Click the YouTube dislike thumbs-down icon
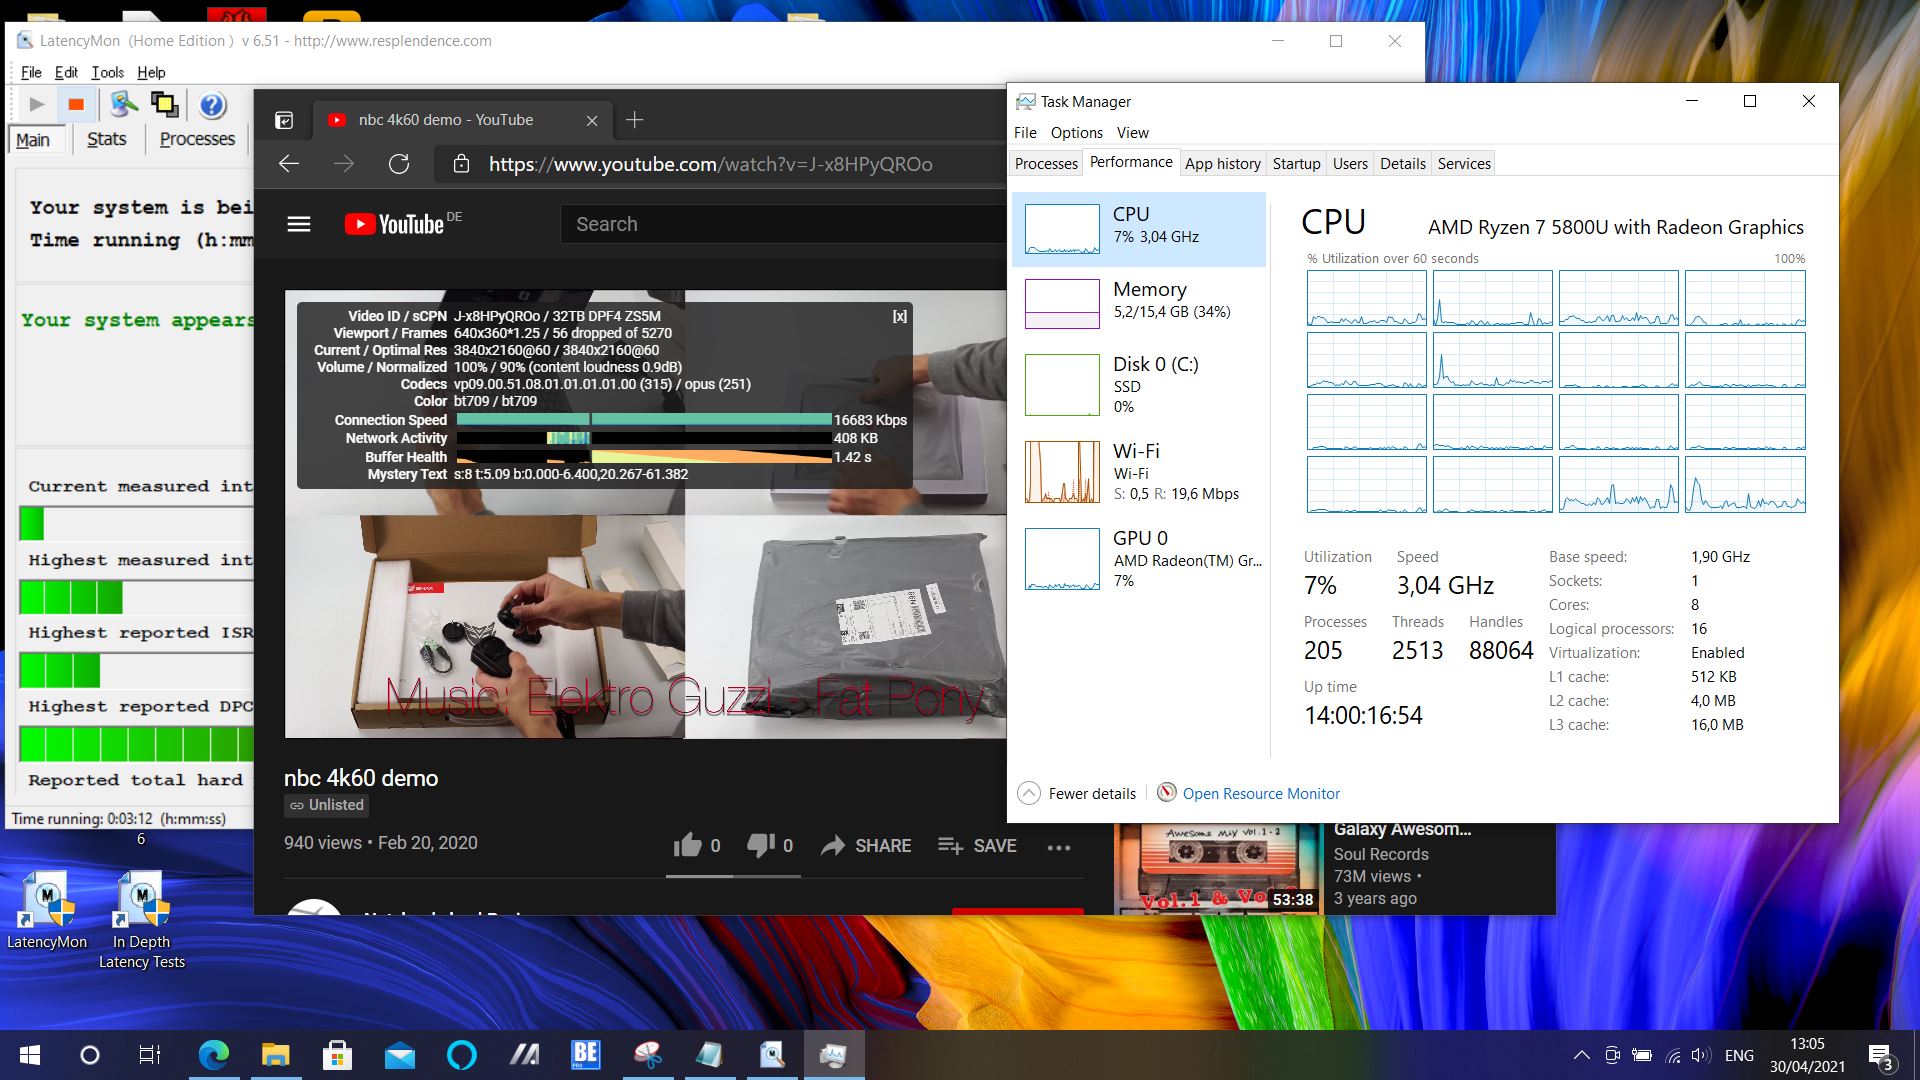The image size is (1920, 1080). click(x=760, y=845)
